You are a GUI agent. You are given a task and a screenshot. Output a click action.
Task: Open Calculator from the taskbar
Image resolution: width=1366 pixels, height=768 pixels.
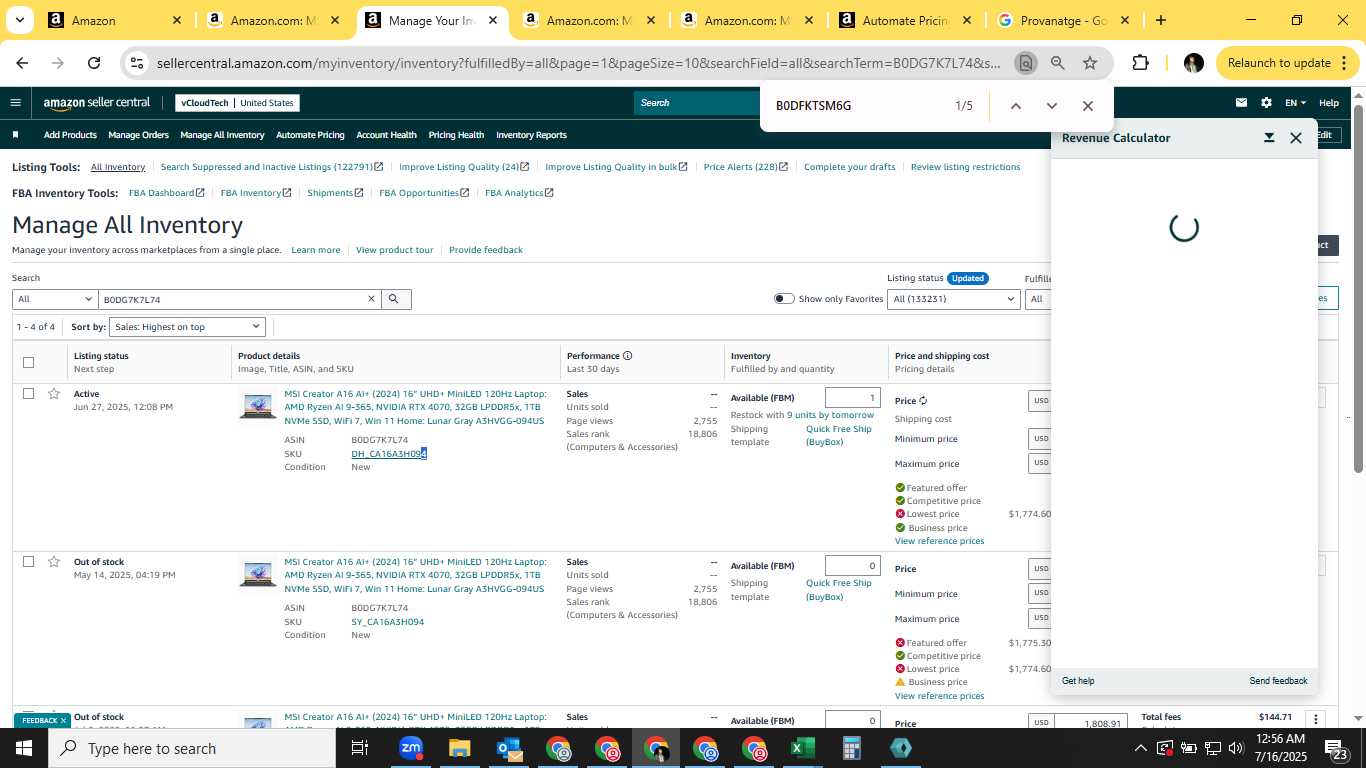coord(851,748)
